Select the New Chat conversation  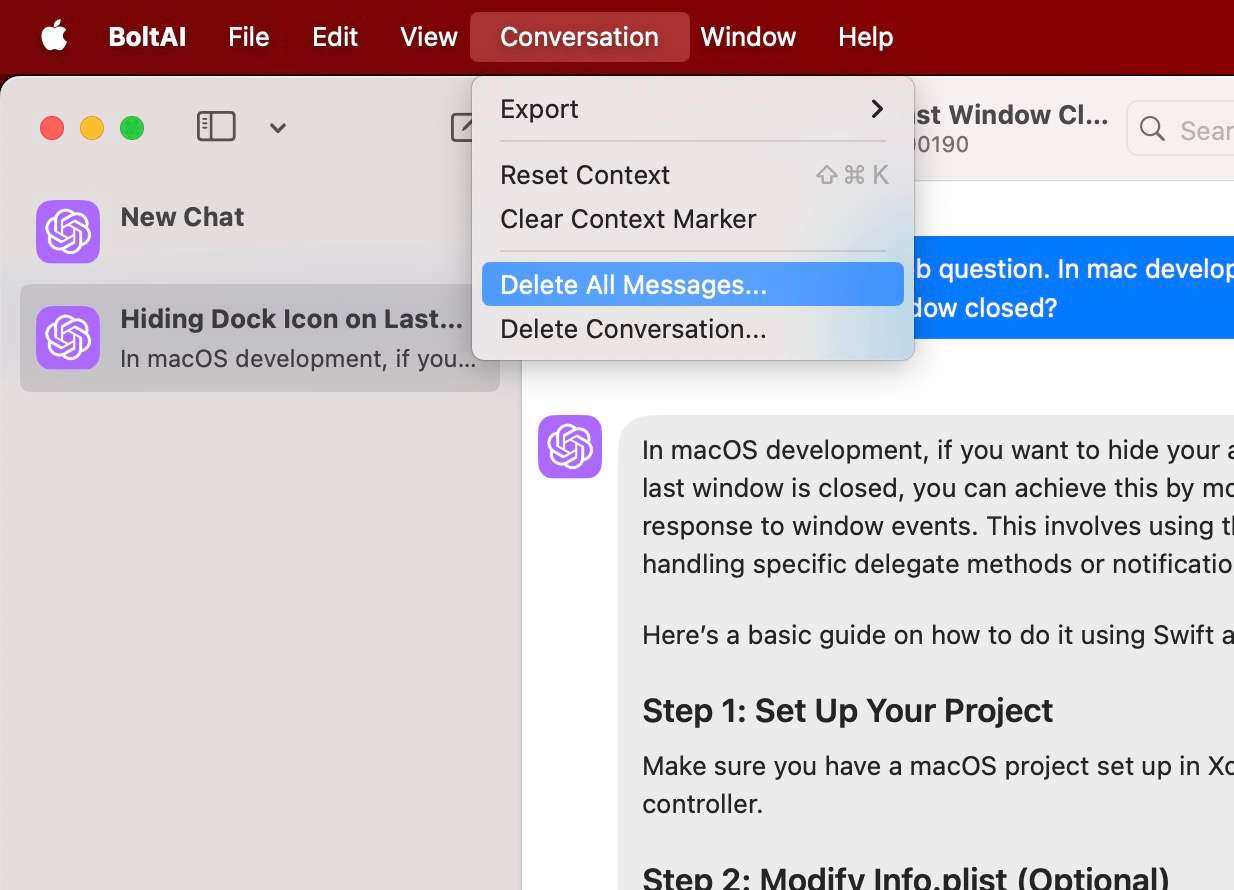[x=260, y=231]
